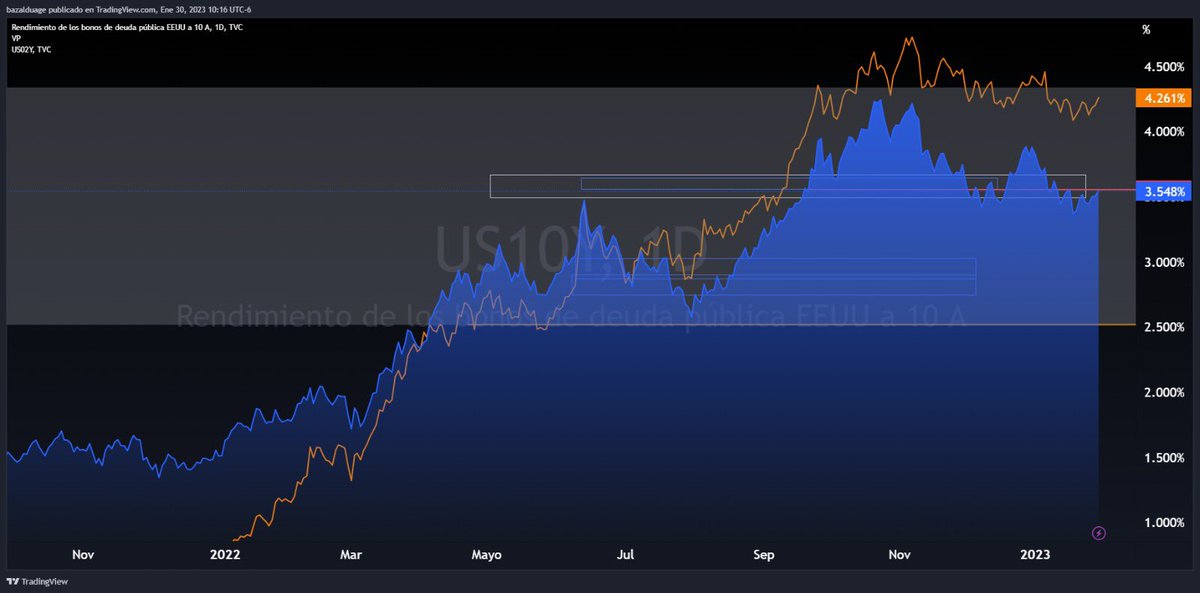Click the 2023 label on time axis
The width and height of the screenshot is (1200, 593).
click(1035, 554)
